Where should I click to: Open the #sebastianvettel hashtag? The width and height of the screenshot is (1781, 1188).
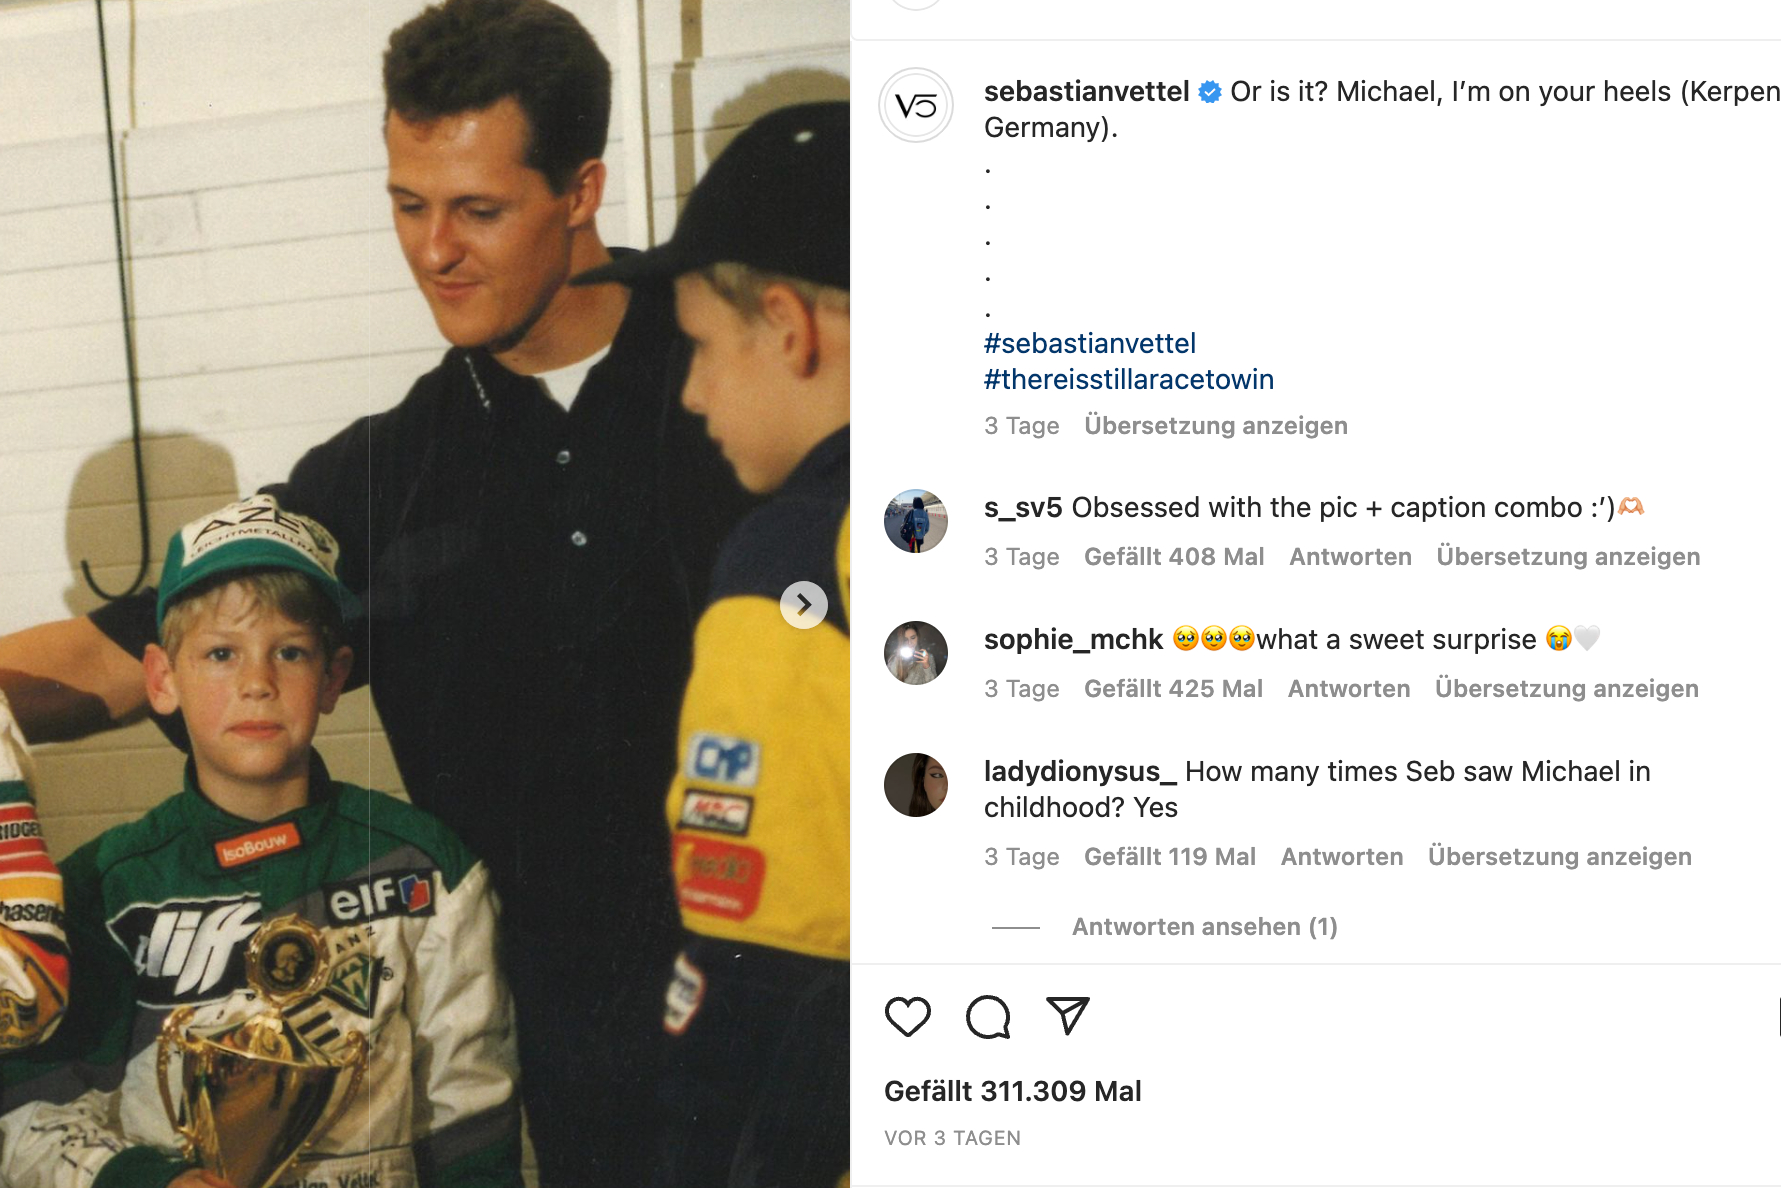(x=1090, y=344)
